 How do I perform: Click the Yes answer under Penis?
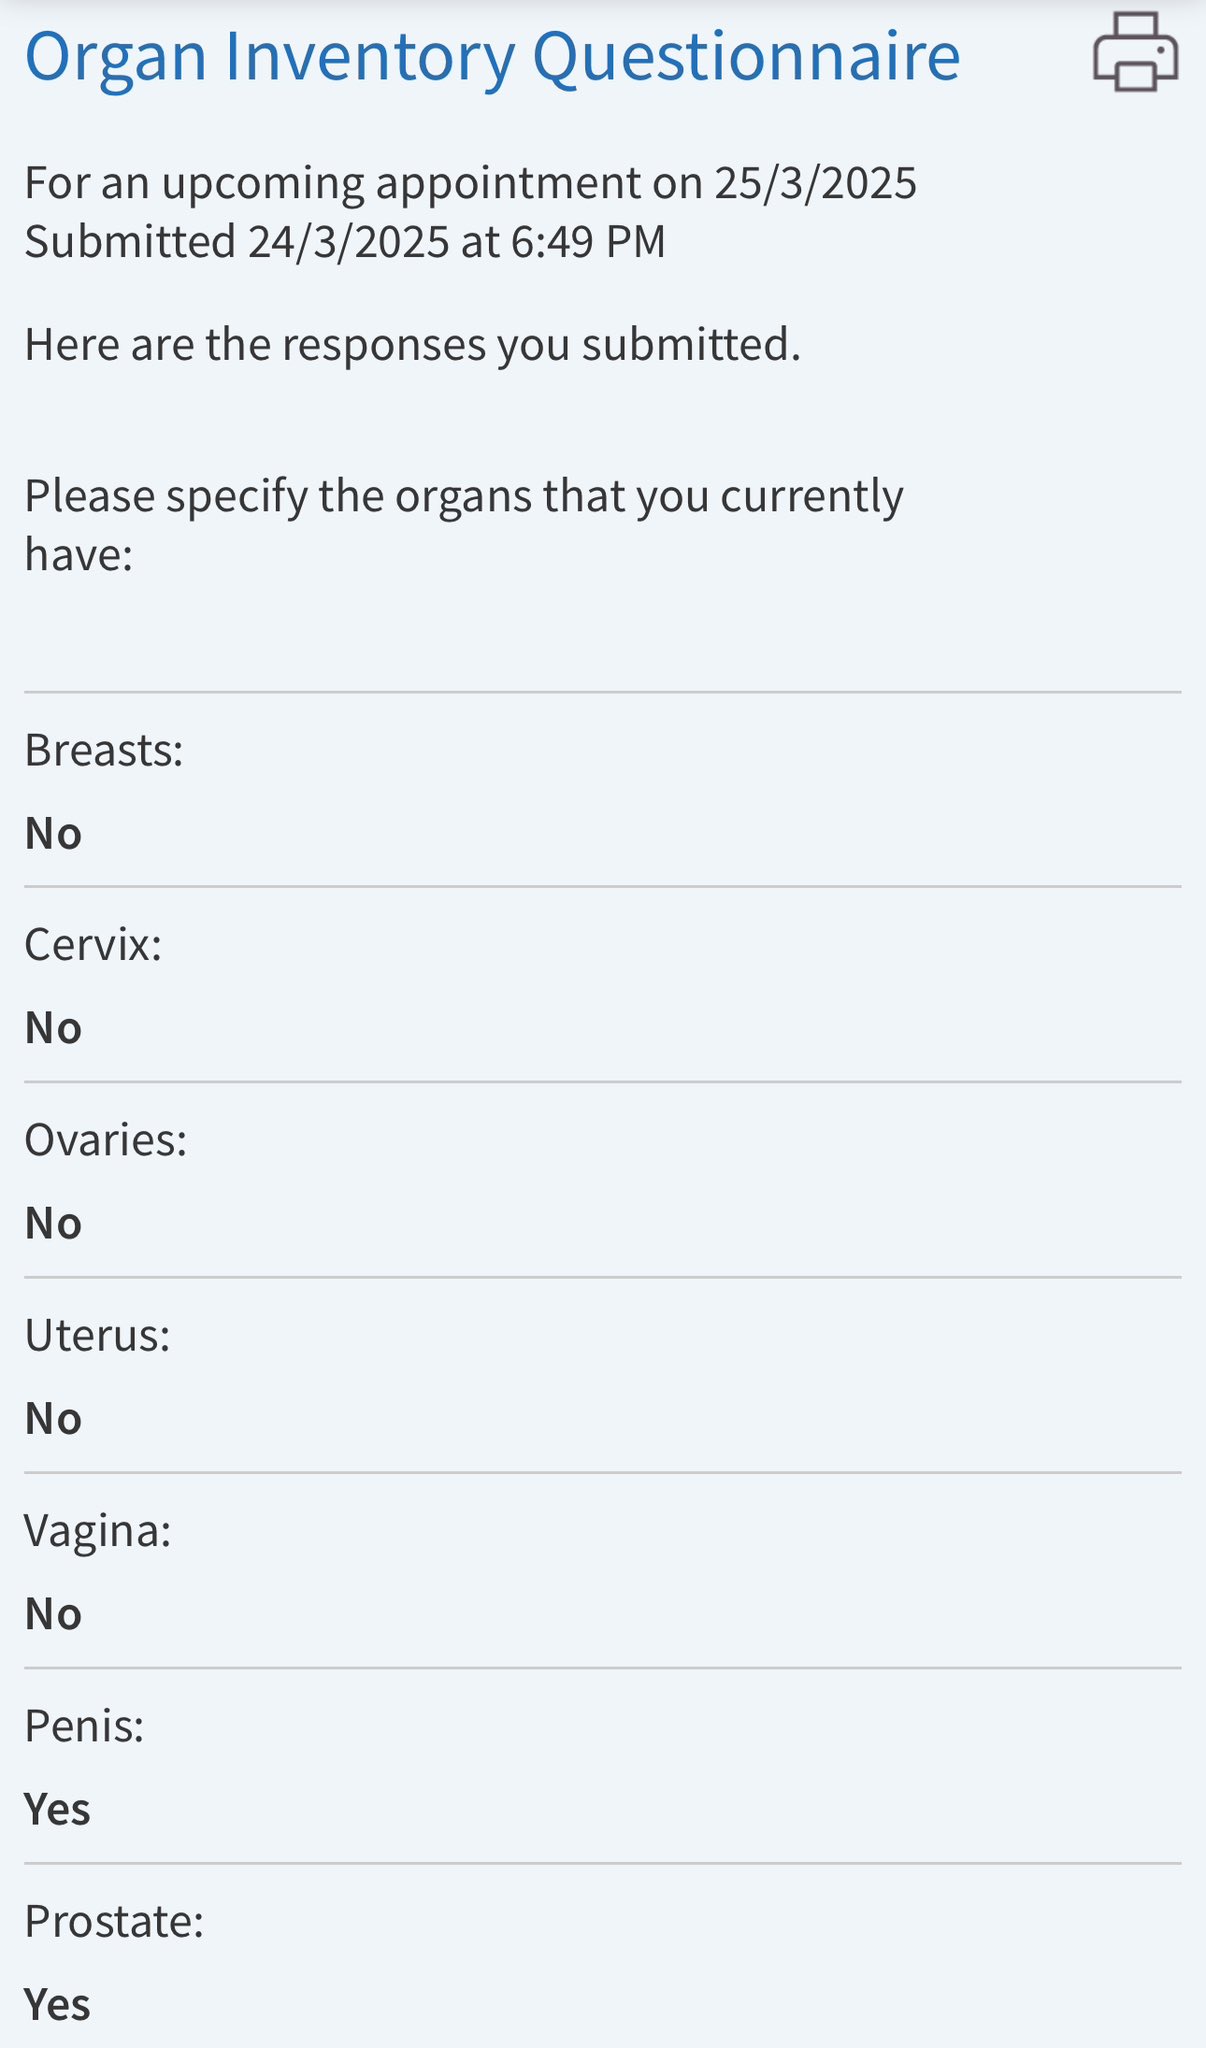click(x=57, y=1809)
